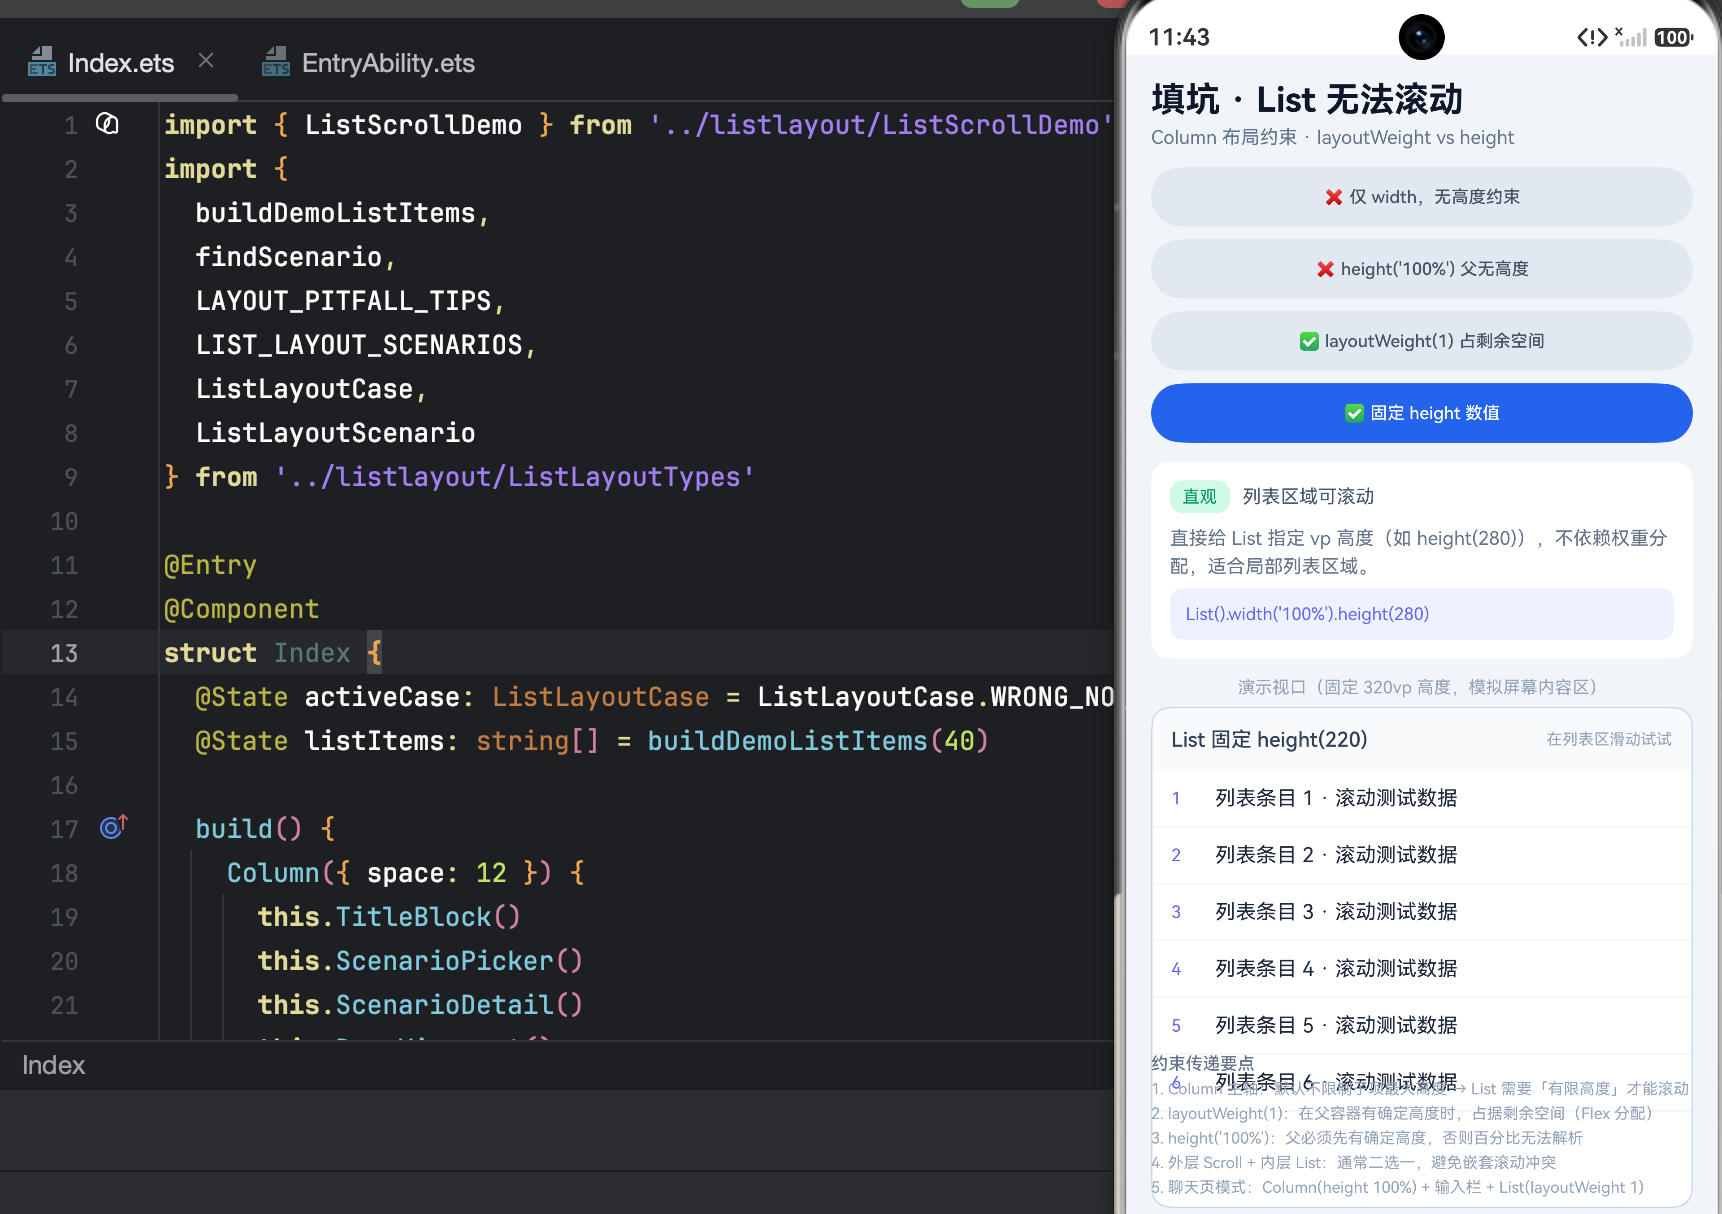Click the ETS file icon on Index.ets tab
Viewport: 1722px width, 1214px height.
pos(42,62)
